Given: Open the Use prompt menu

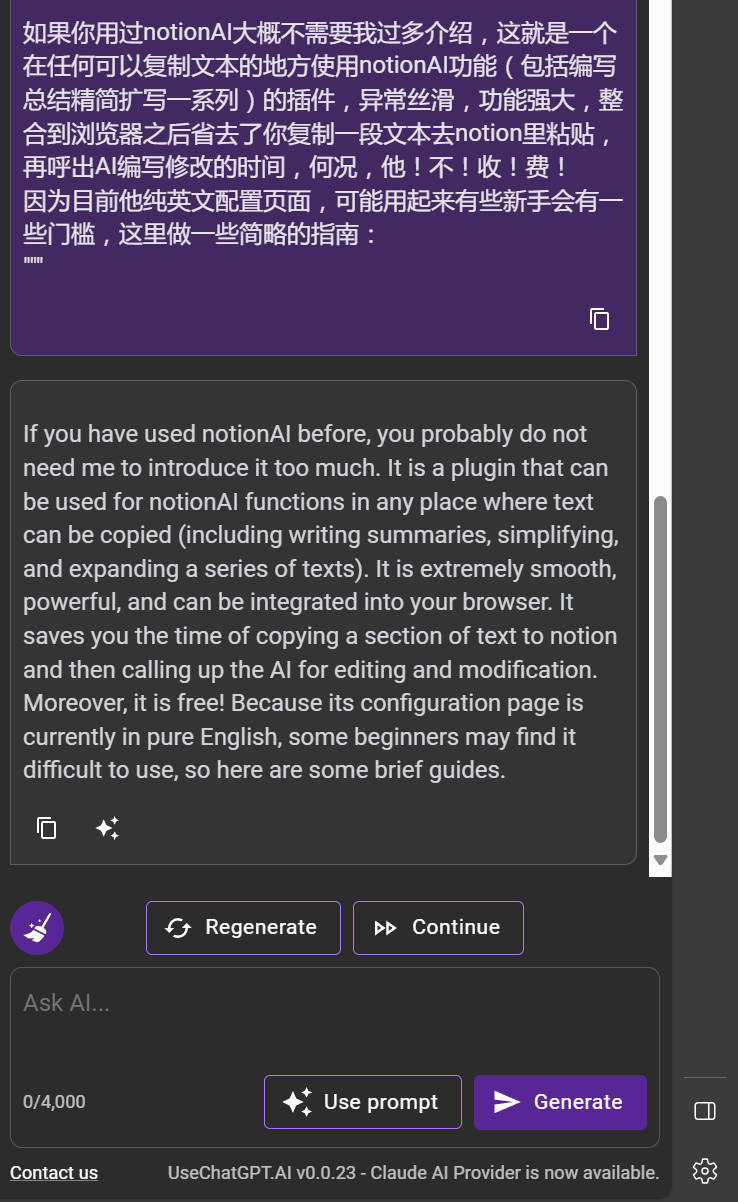Looking at the screenshot, I should (363, 1102).
